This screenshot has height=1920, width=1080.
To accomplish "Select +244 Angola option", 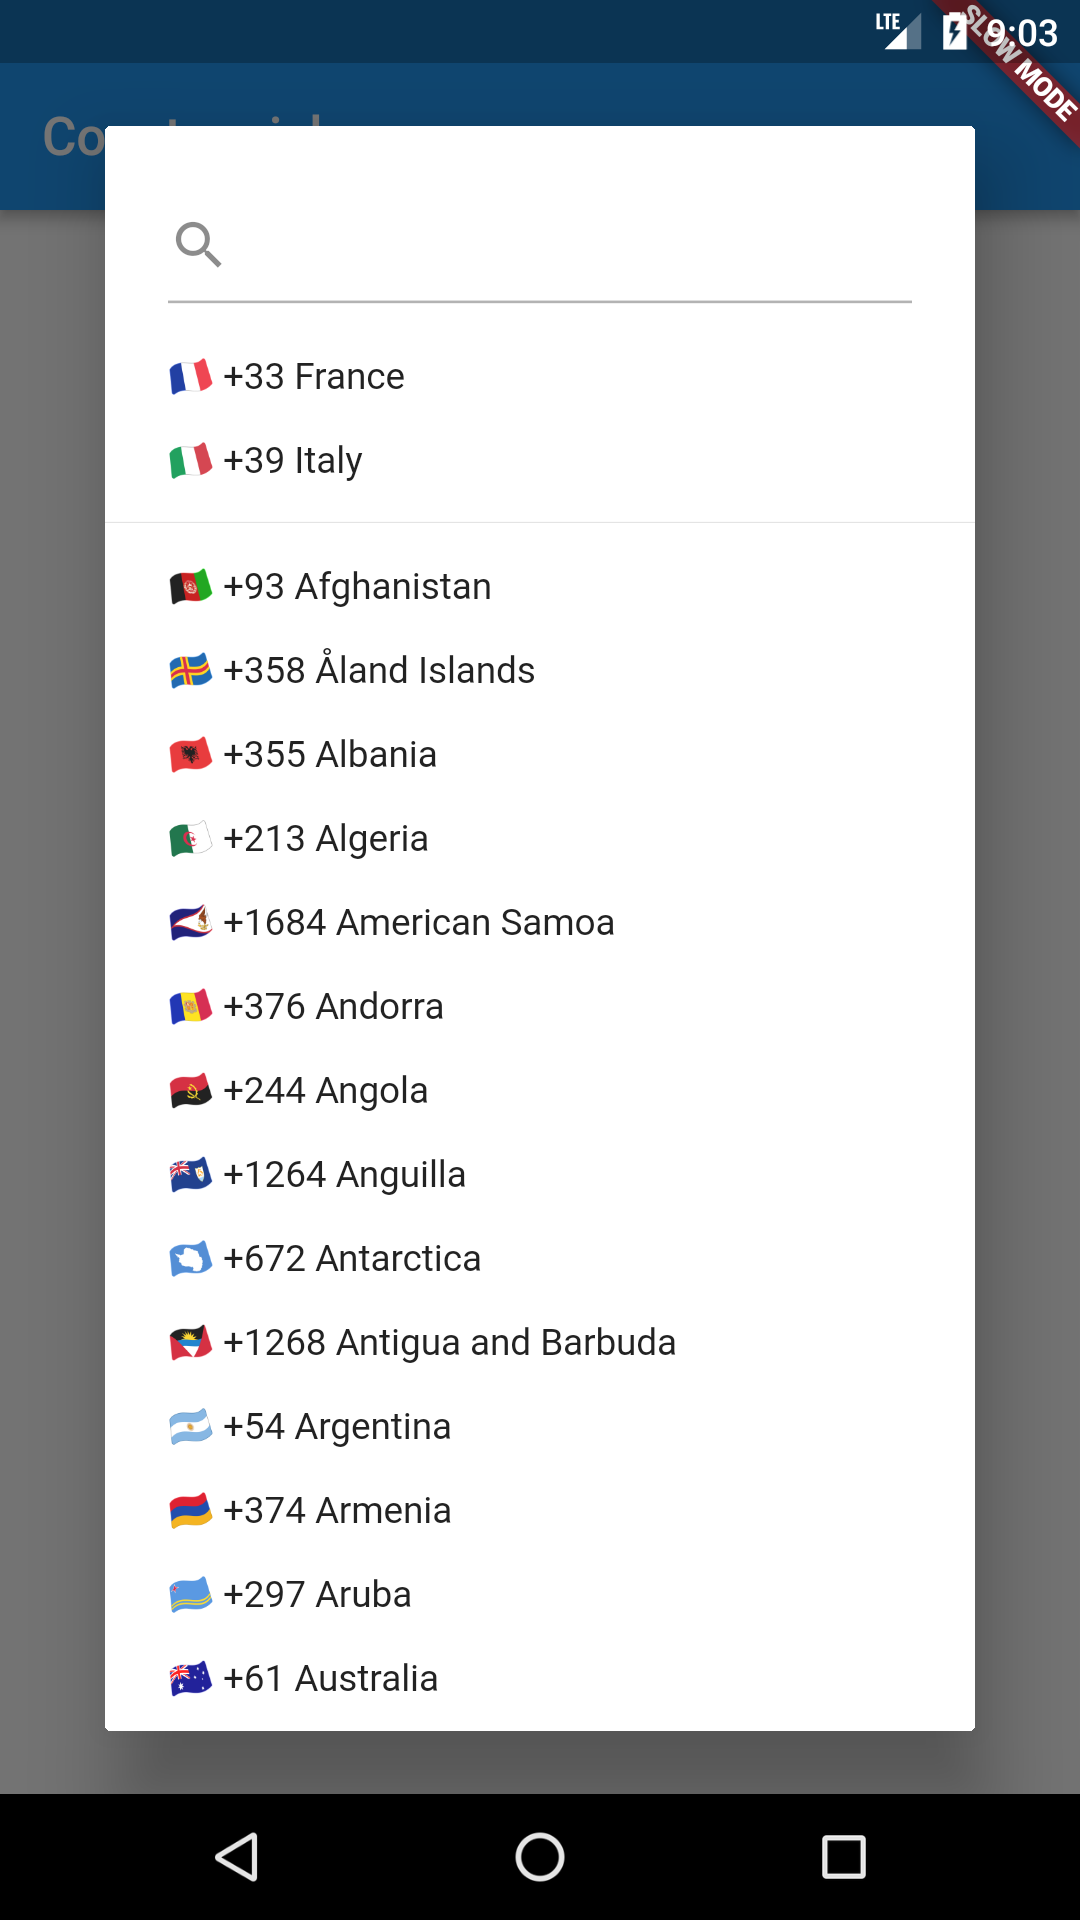I will click(x=326, y=1091).
